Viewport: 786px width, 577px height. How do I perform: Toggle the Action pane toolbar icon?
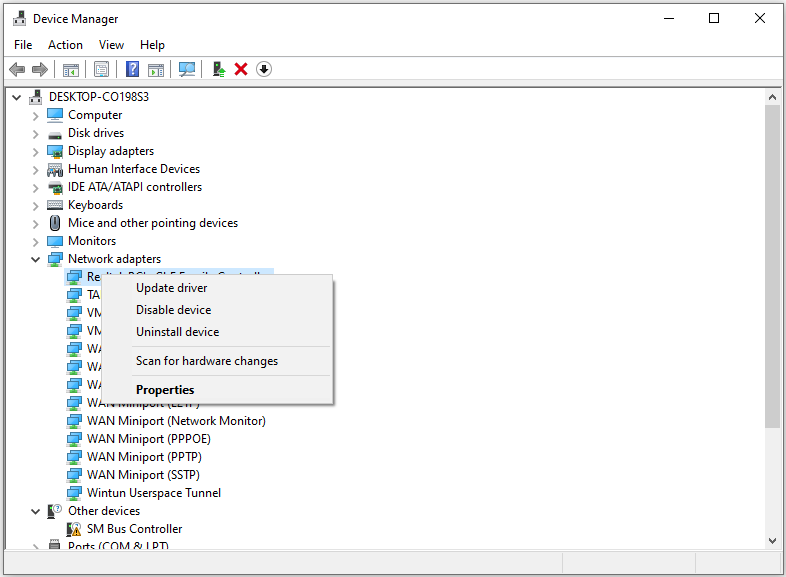156,69
